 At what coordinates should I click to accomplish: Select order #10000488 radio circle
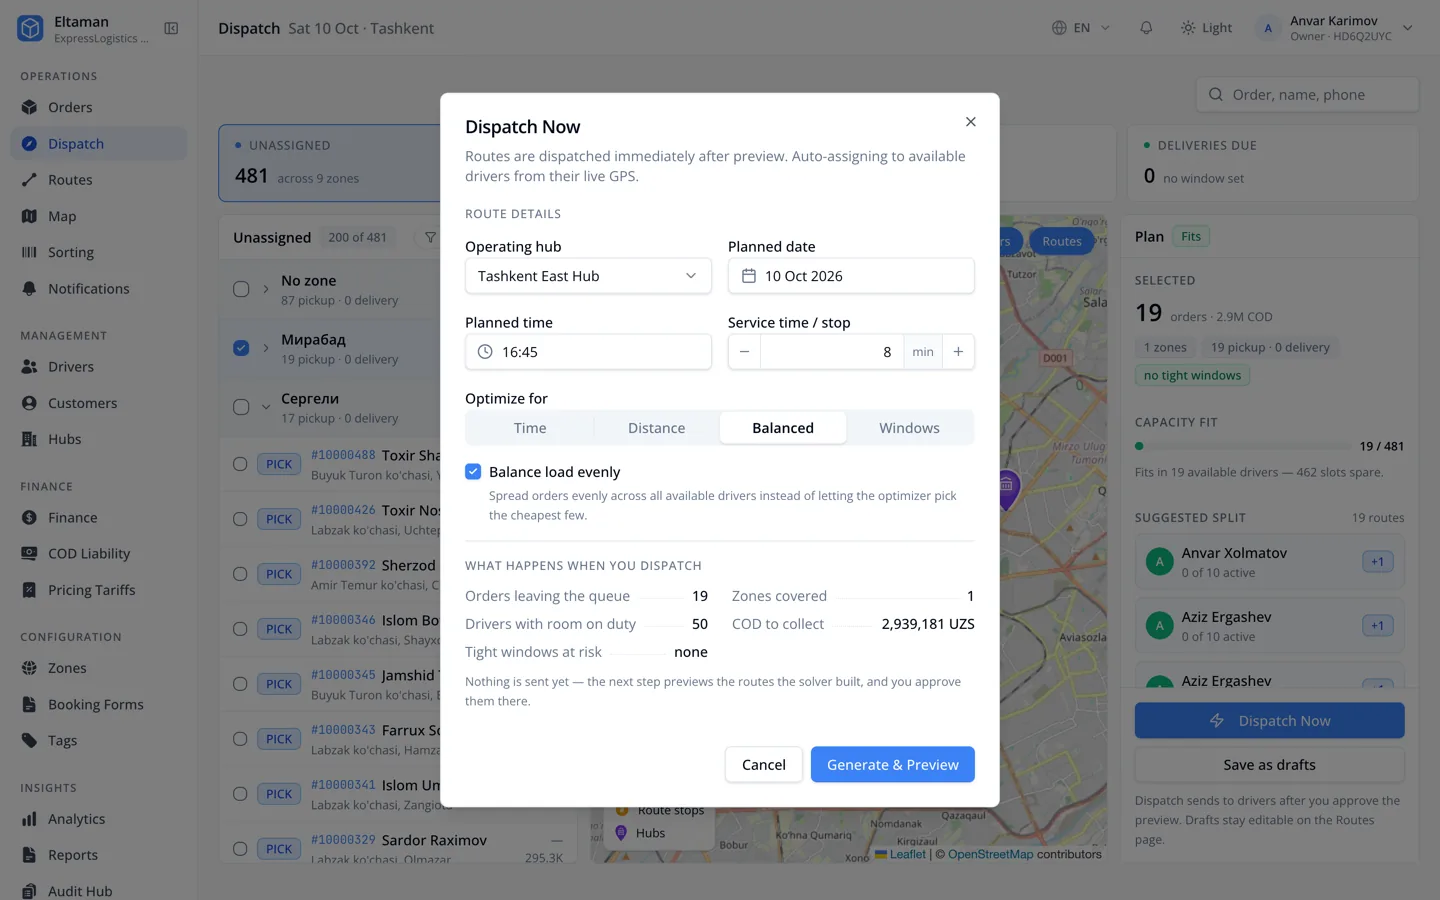(240, 464)
